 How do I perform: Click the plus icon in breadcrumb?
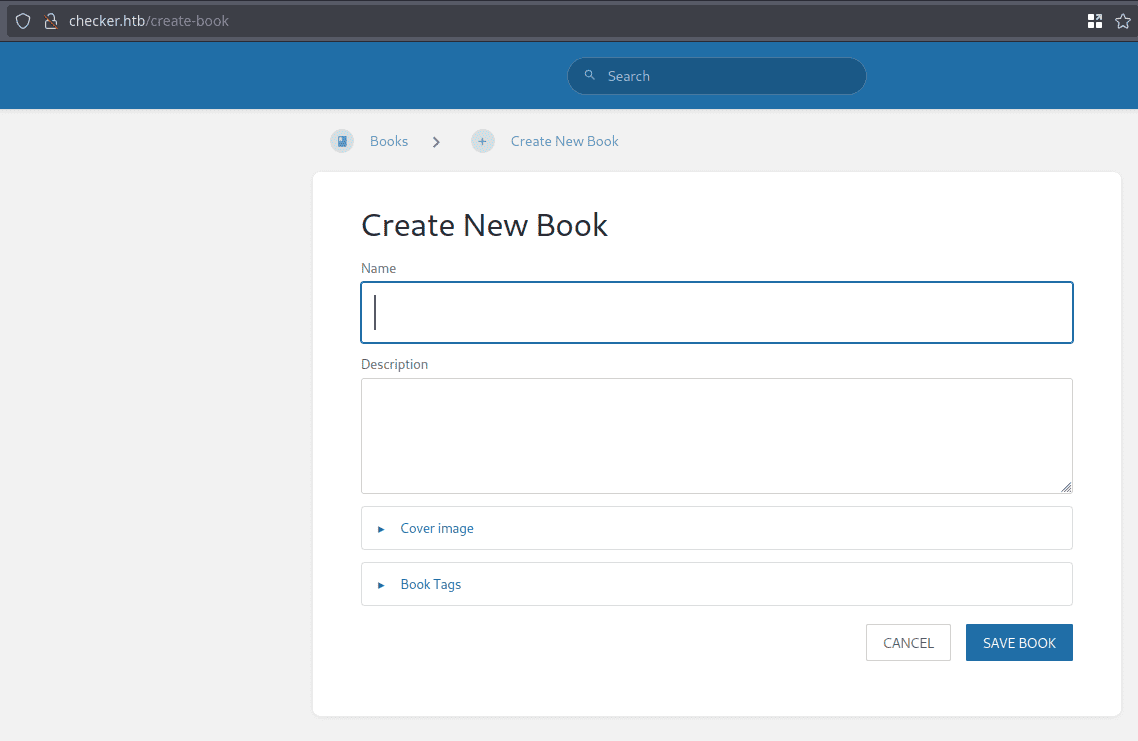[483, 142]
